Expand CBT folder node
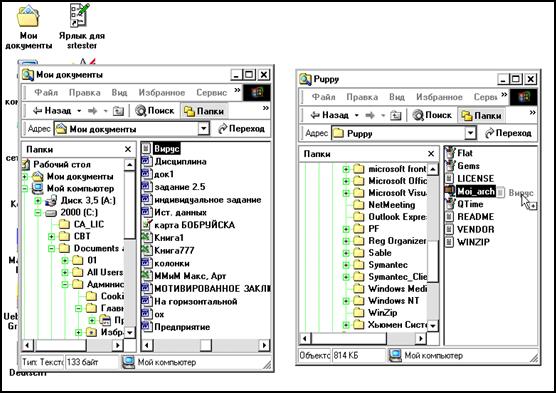This screenshot has width=556, height=393. coord(51,236)
